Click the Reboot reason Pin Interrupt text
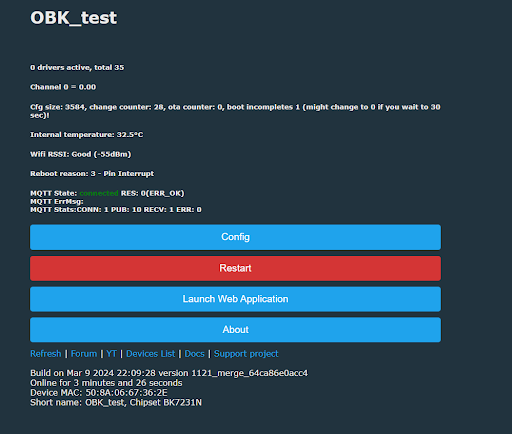This screenshot has height=434, width=512. 92,174
